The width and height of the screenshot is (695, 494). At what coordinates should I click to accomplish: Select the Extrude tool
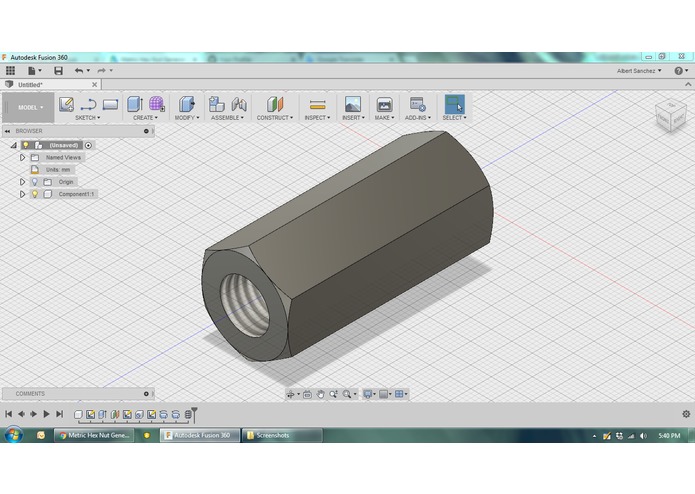135,104
